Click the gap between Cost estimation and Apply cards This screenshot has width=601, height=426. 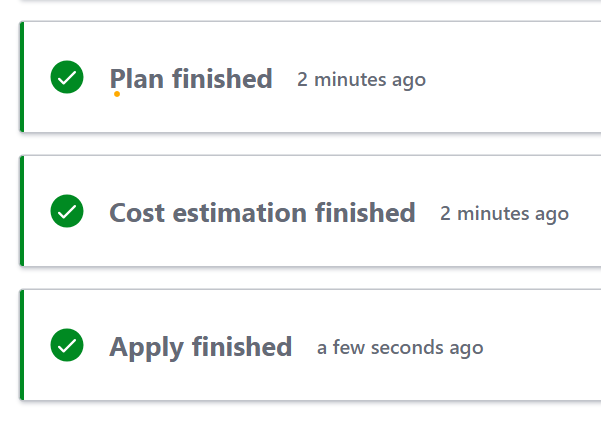pos(310,278)
